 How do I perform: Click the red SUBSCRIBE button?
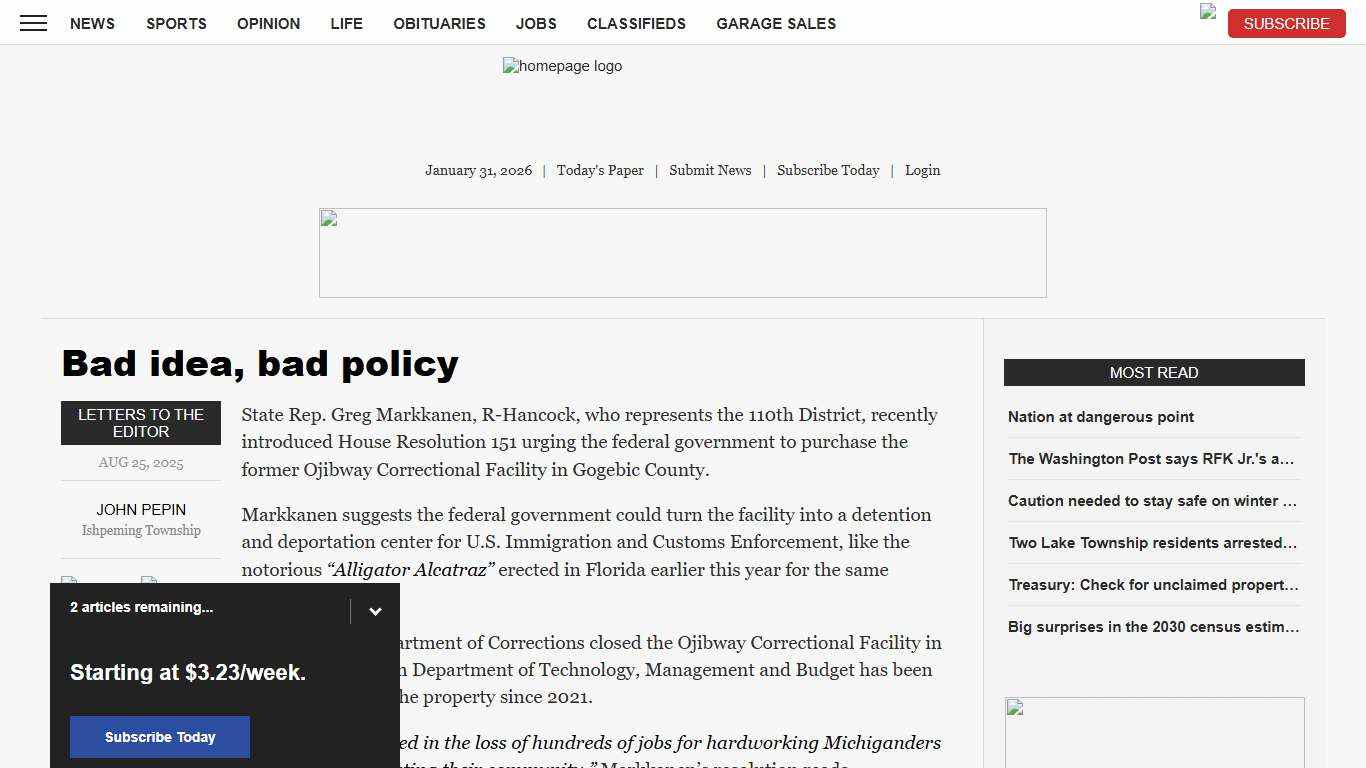(x=1286, y=23)
